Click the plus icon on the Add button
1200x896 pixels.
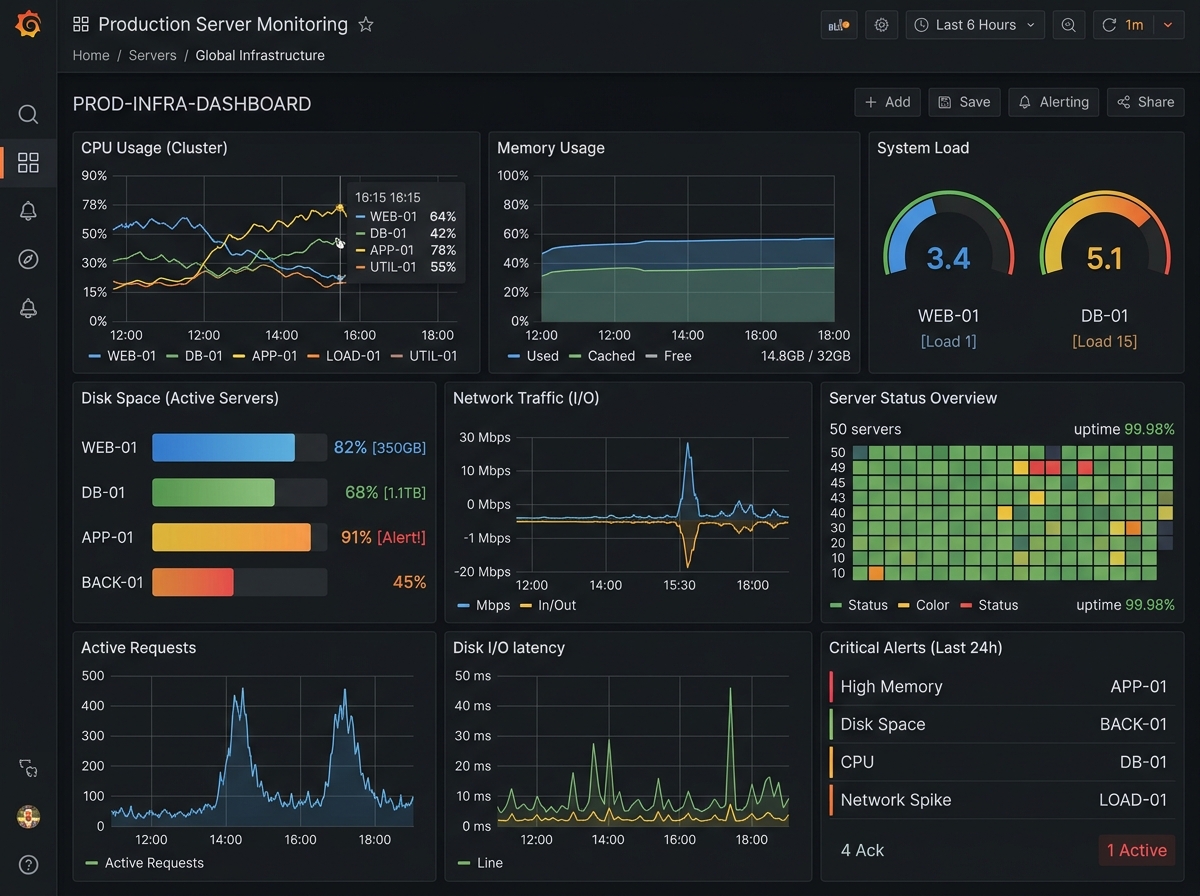[x=871, y=102]
